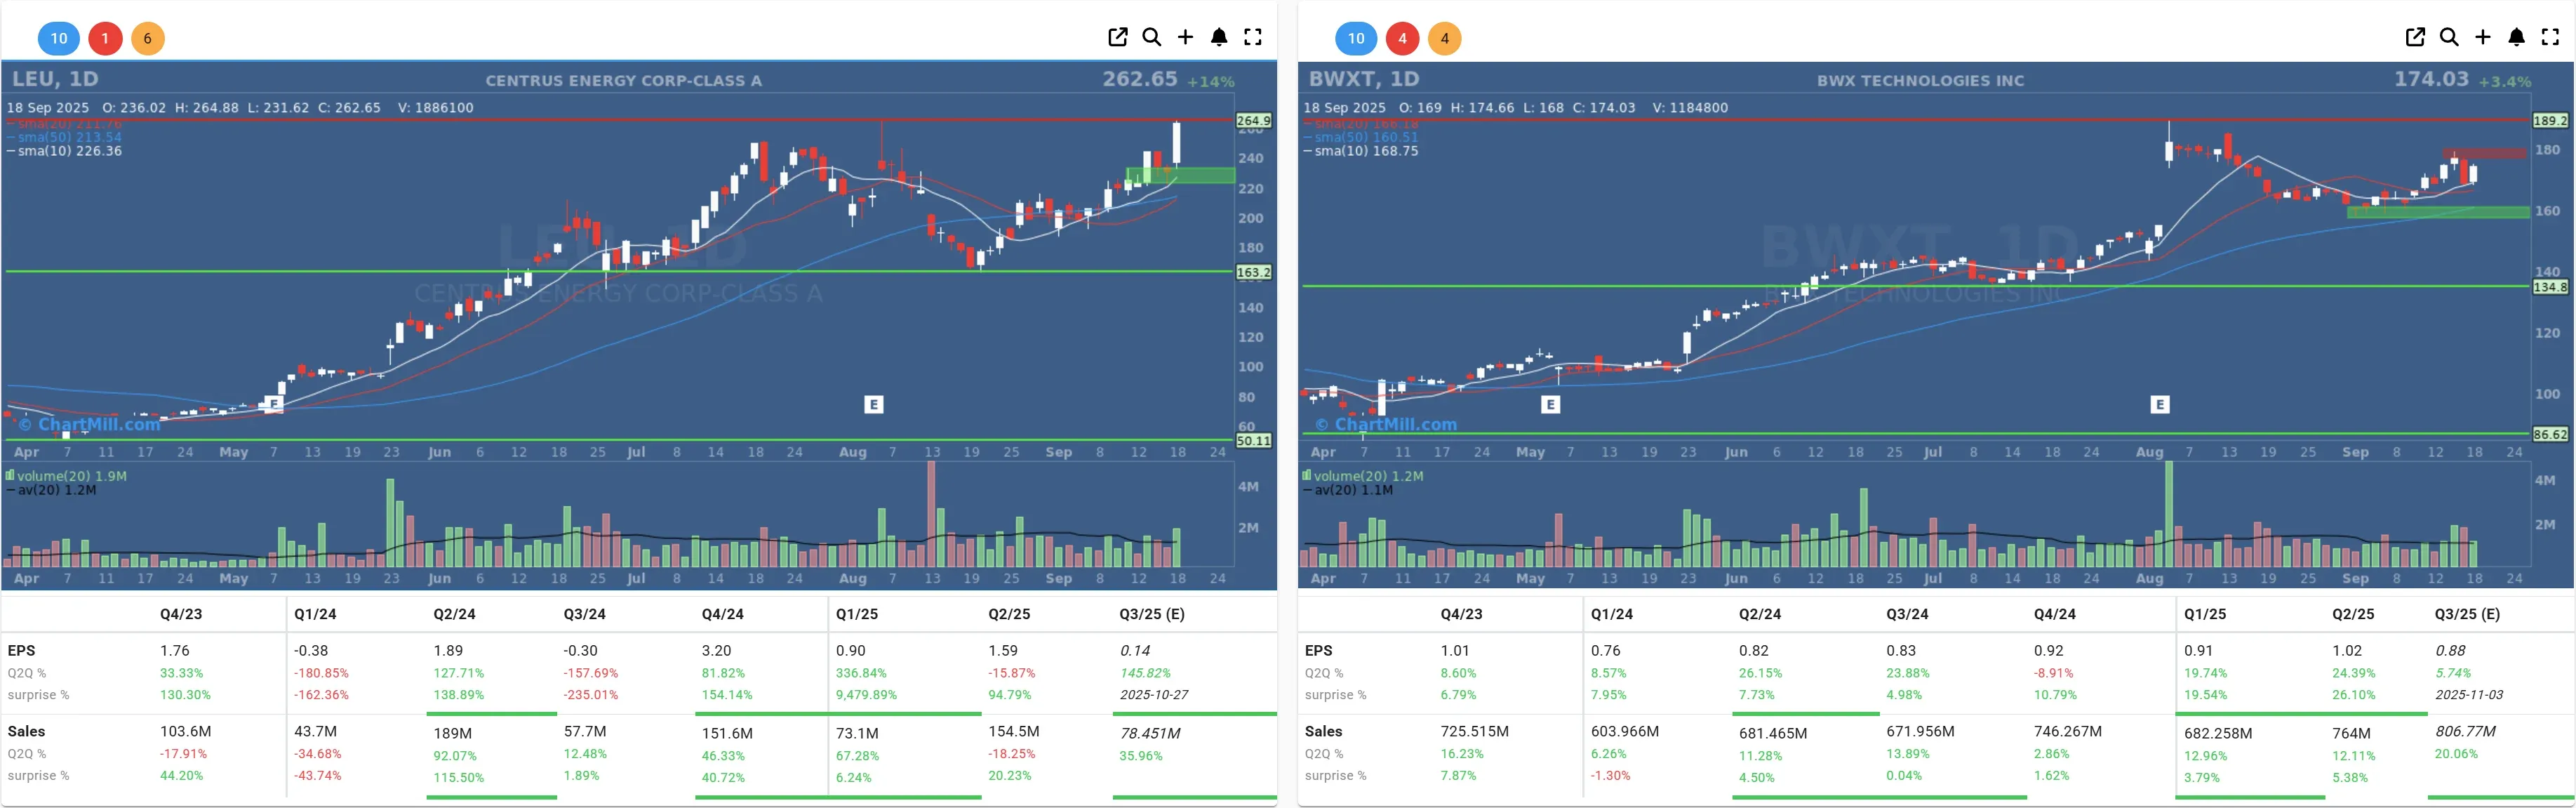Screen dimensions: 2576x808
Task: Click BWXT Q4/24 sales value 746.267M
Action: [2068, 731]
